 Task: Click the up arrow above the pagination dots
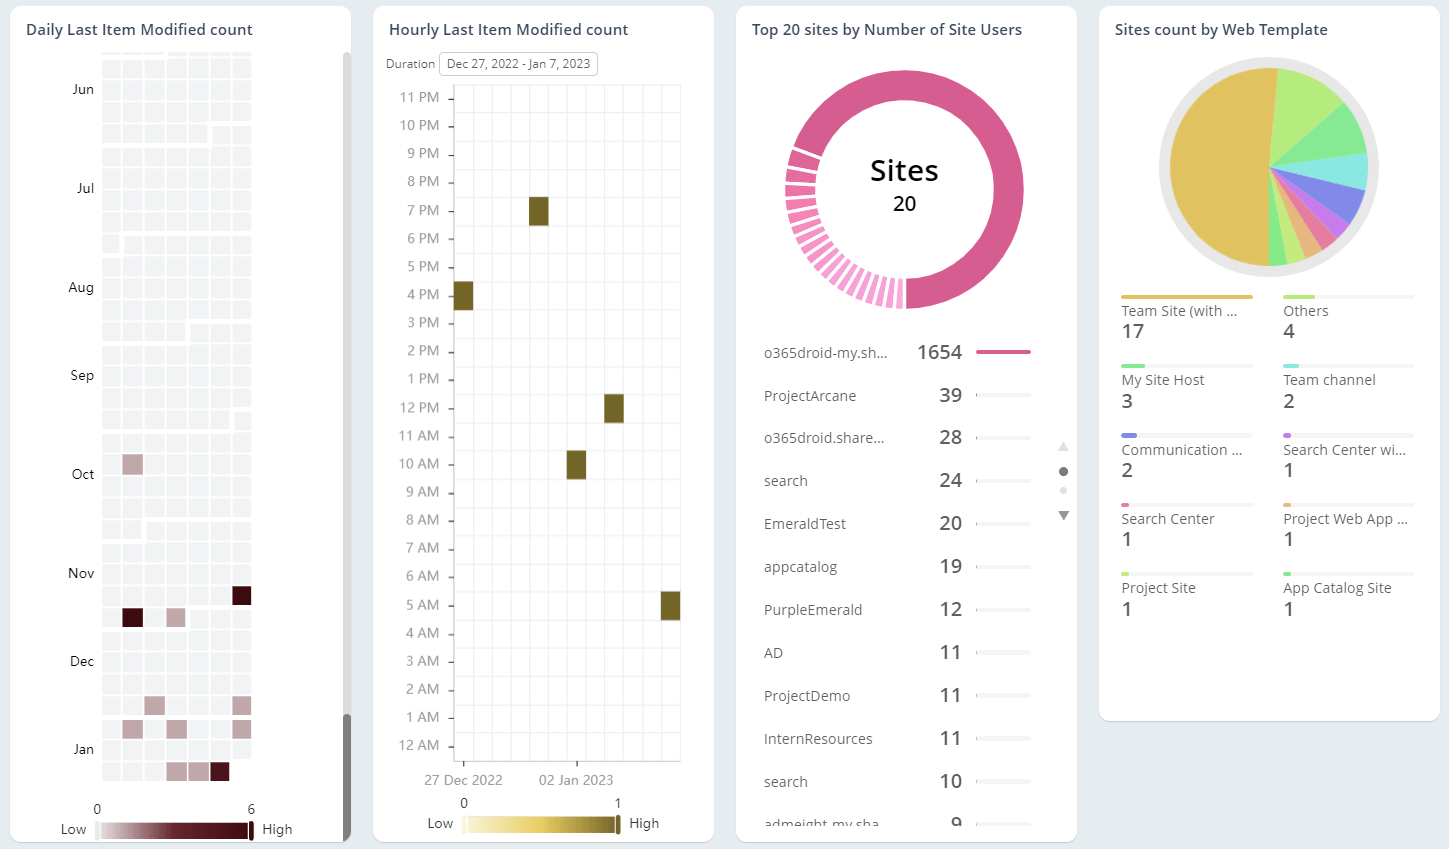tap(1063, 446)
